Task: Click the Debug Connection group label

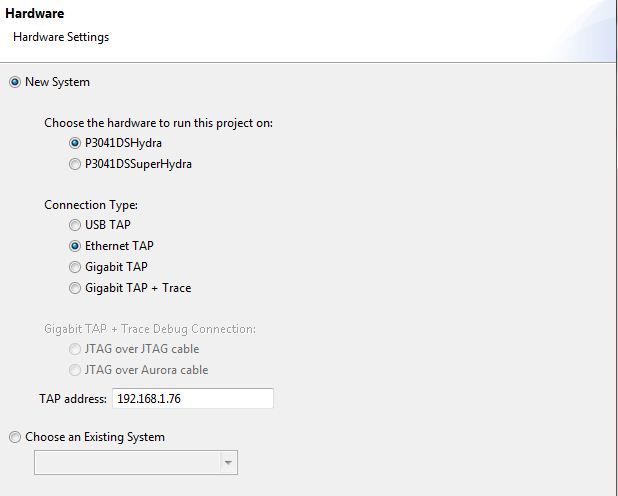Action: coord(150,329)
